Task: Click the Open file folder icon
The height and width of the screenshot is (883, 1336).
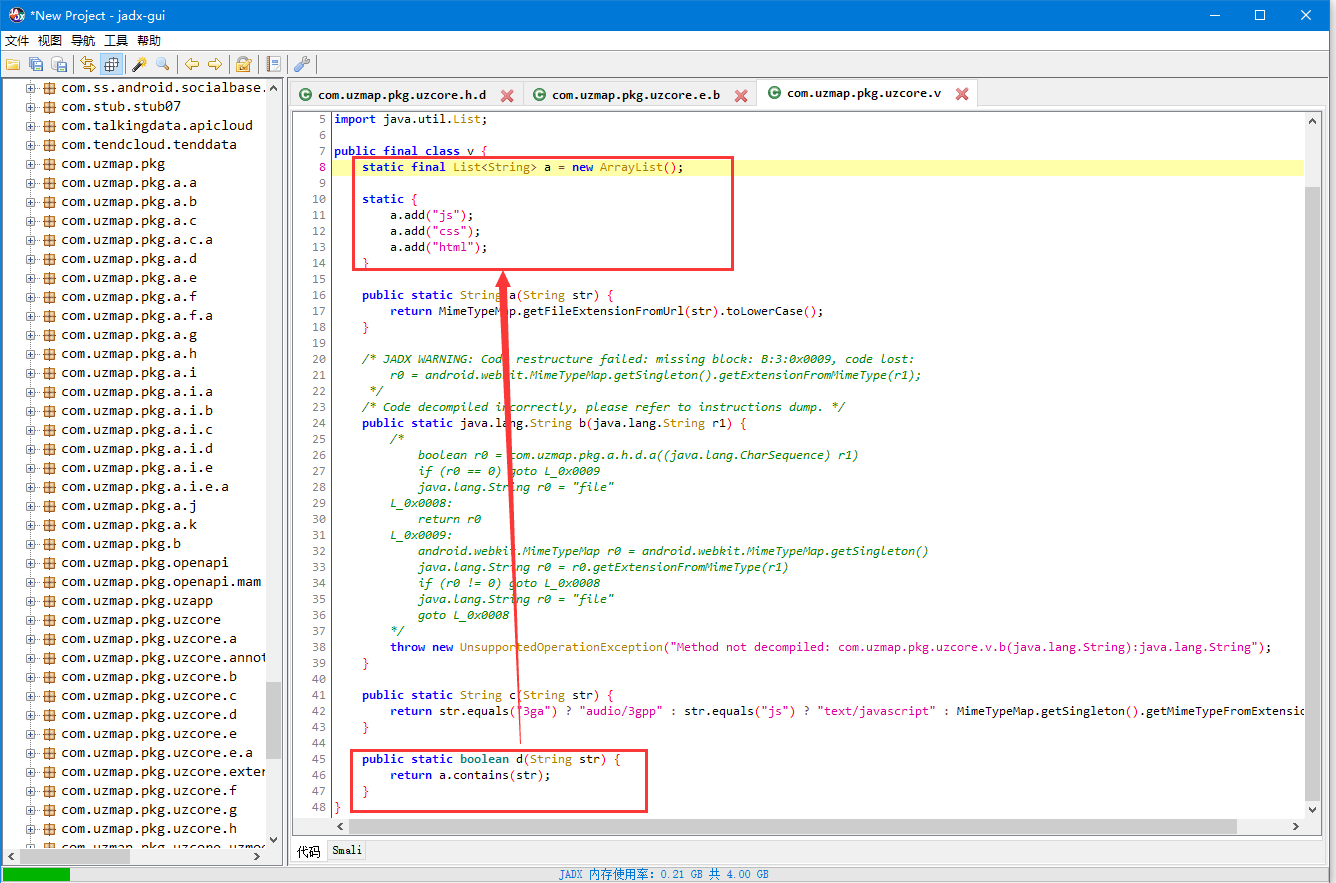Action: coord(13,65)
